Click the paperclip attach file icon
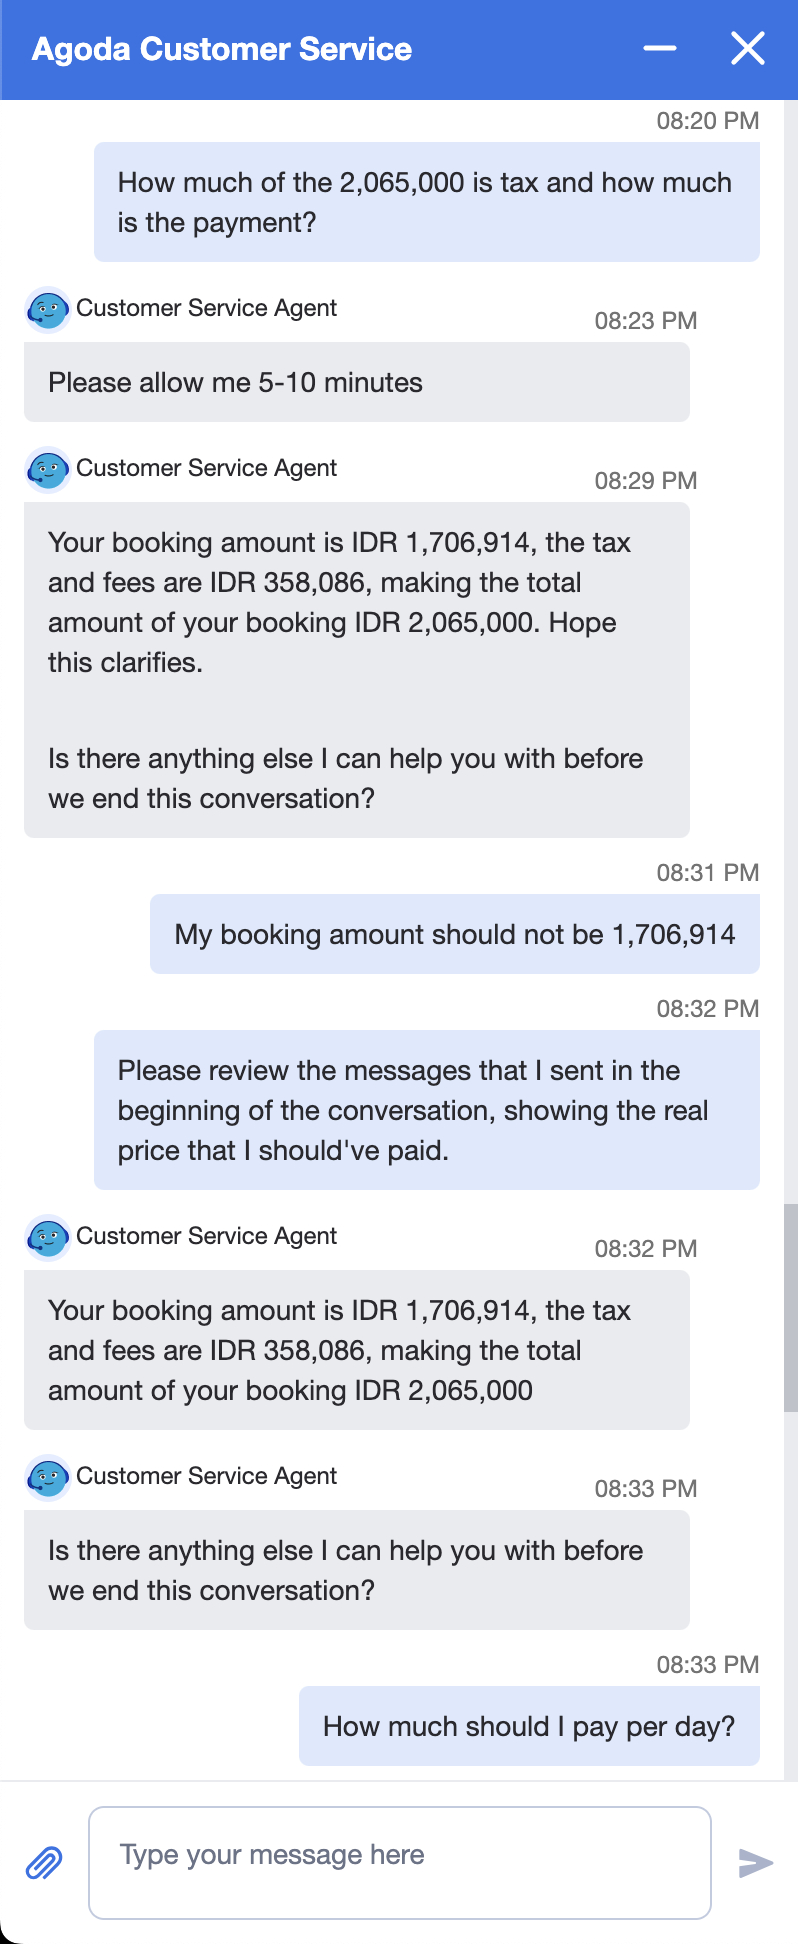The image size is (798, 1944). click(44, 1863)
